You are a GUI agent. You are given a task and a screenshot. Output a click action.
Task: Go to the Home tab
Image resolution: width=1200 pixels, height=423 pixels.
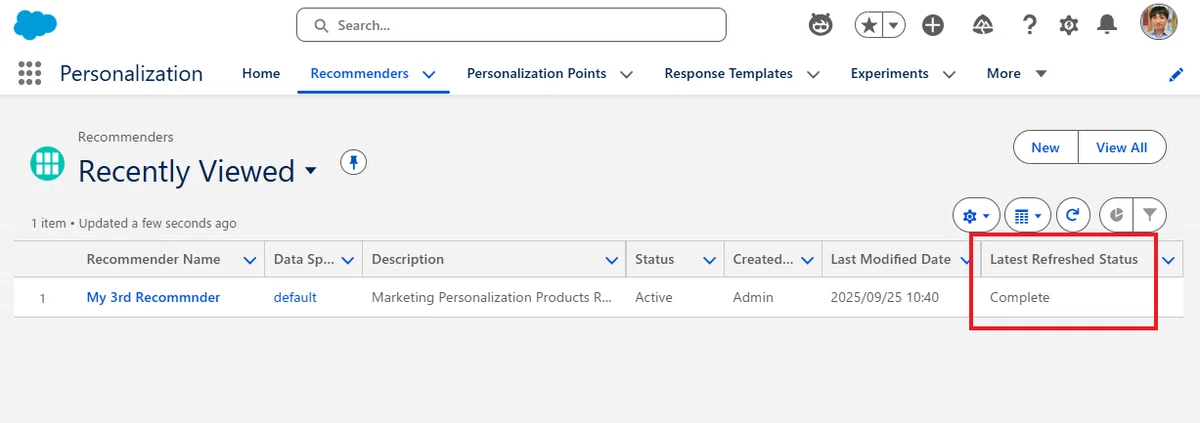(261, 73)
